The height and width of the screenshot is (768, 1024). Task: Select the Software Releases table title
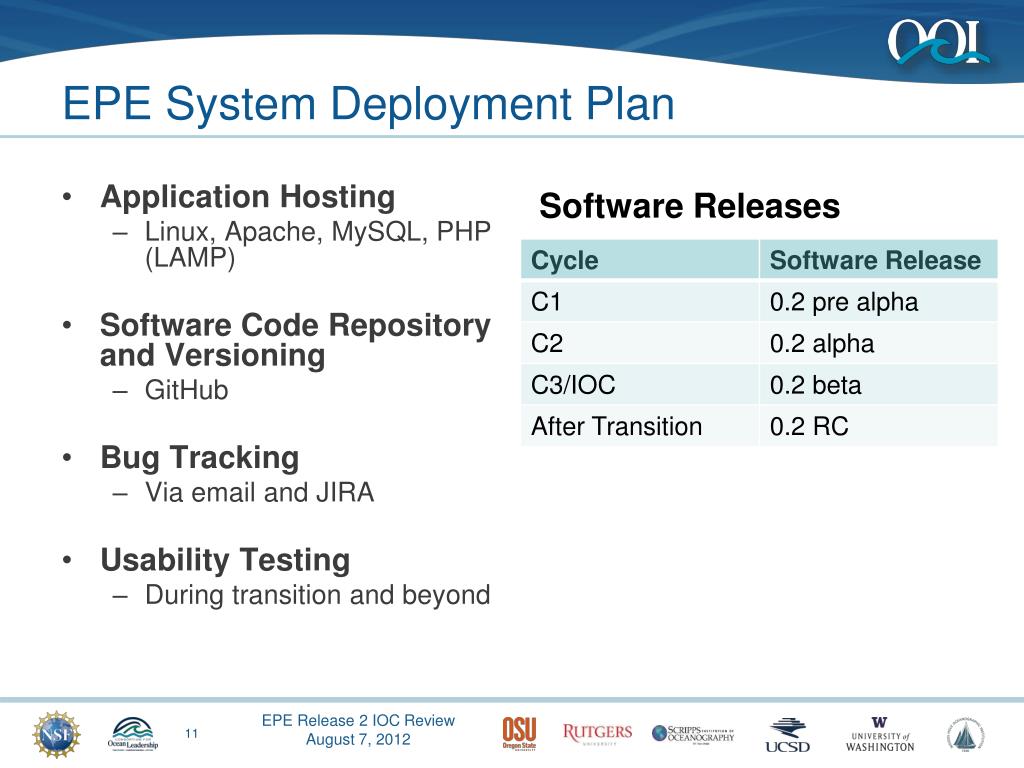[x=690, y=206]
